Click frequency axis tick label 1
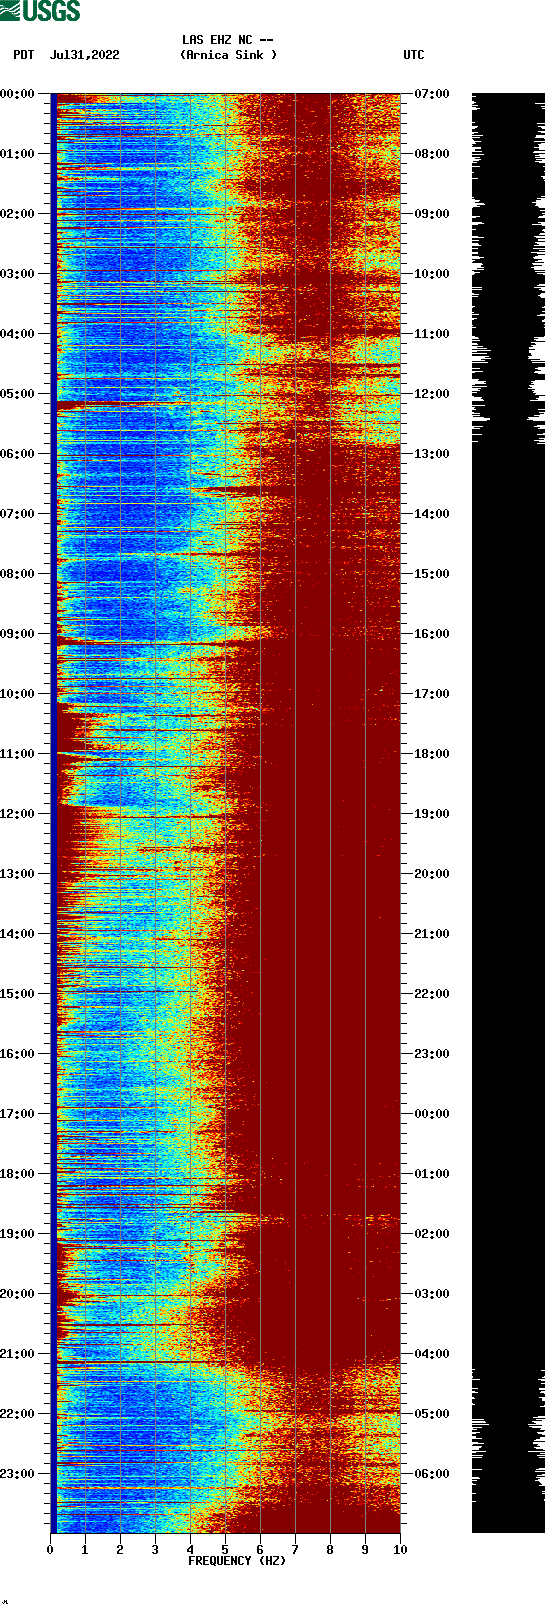 85,1550
